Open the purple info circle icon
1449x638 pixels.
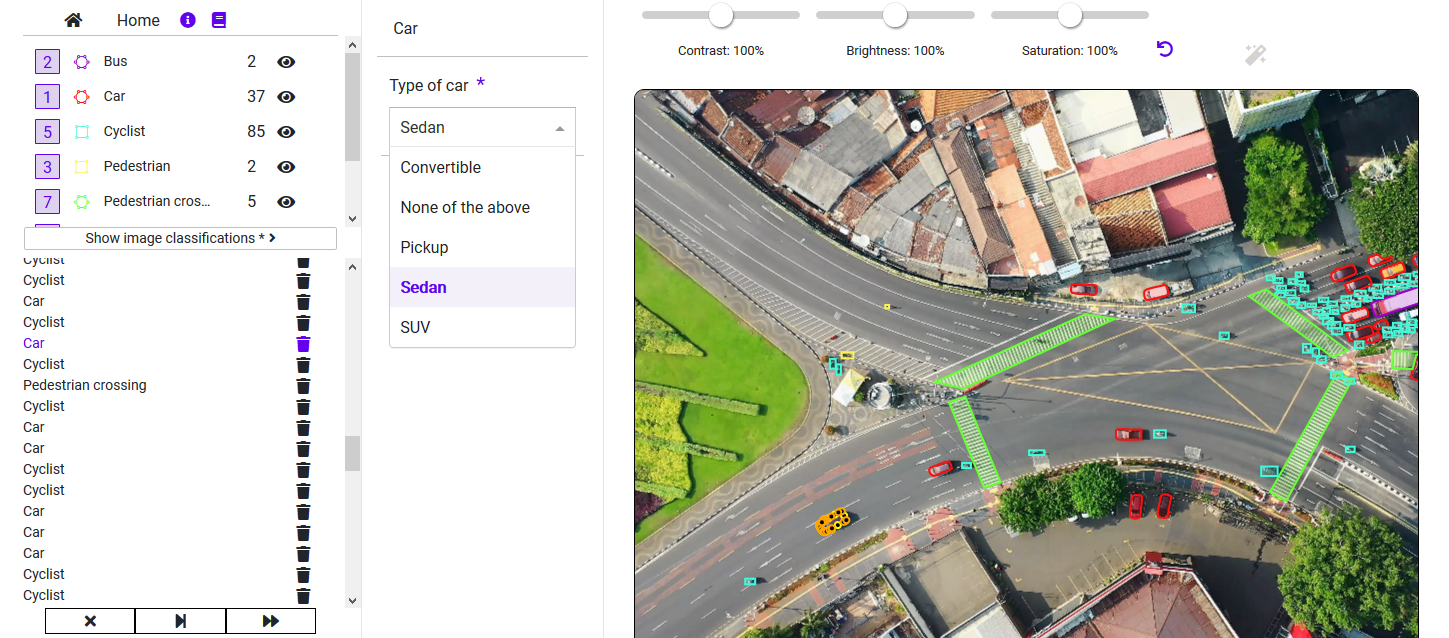click(x=188, y=20)
